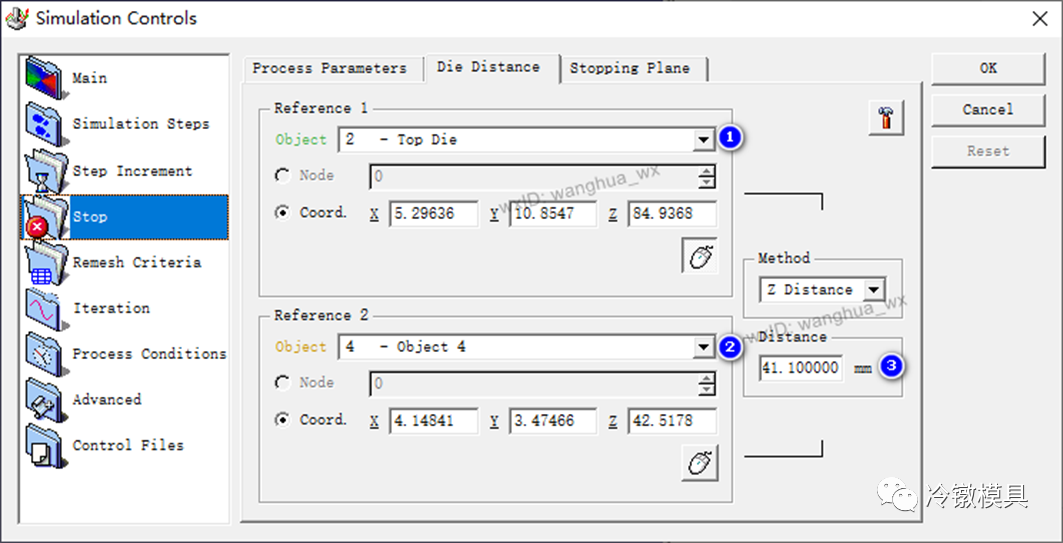The image size is (1063, 543).
Task: Select the Node radio button in Reference 1
Action: pyautogui.click(x=283, y=176)
